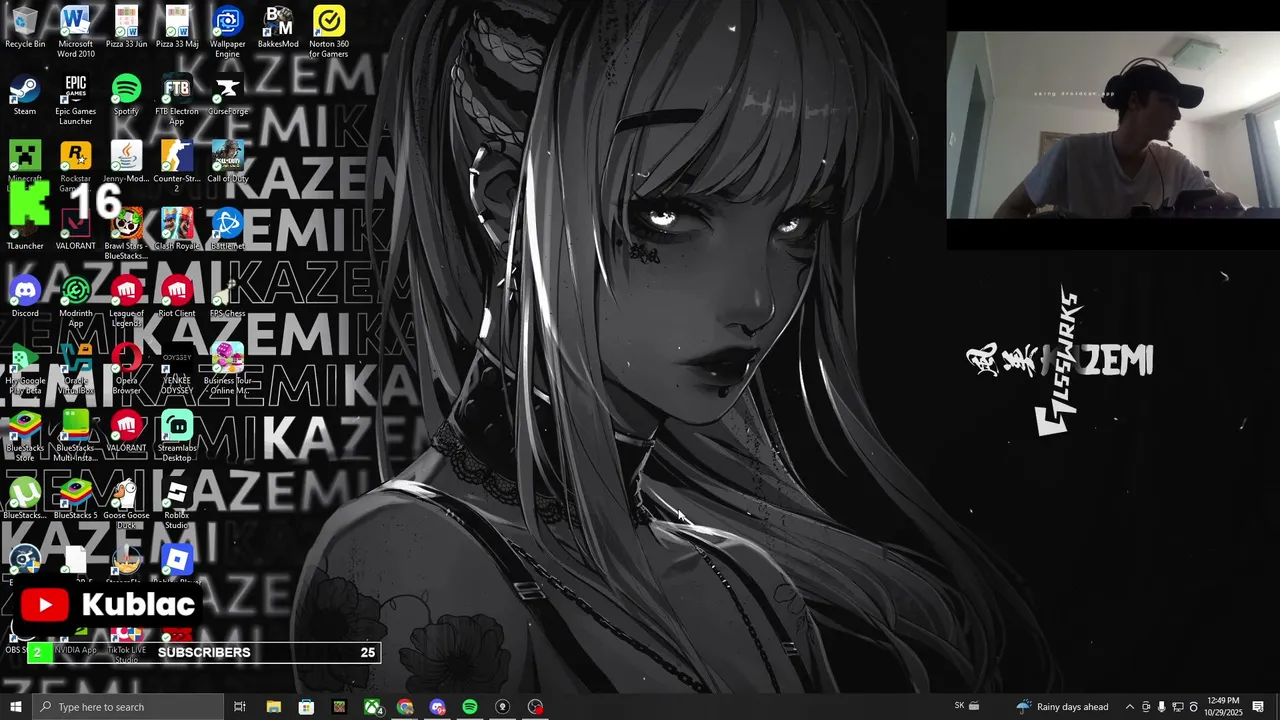Open League of Legends shortcut

pyautogui.click(x=126, y=302)
